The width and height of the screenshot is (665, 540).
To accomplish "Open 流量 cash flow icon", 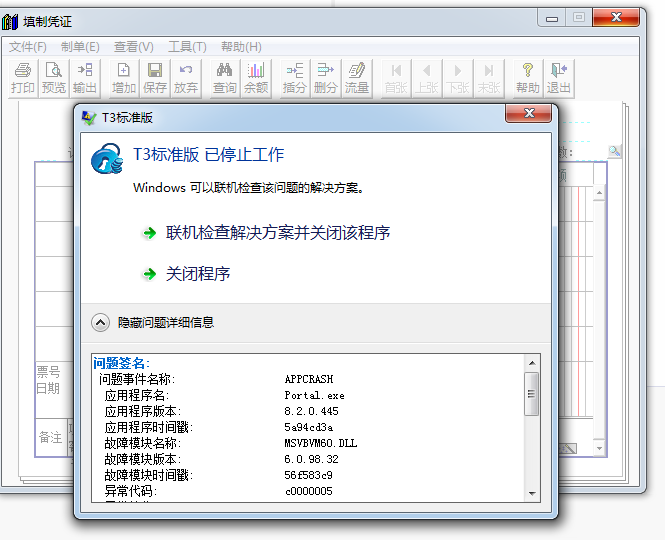I will coord(356,78).
